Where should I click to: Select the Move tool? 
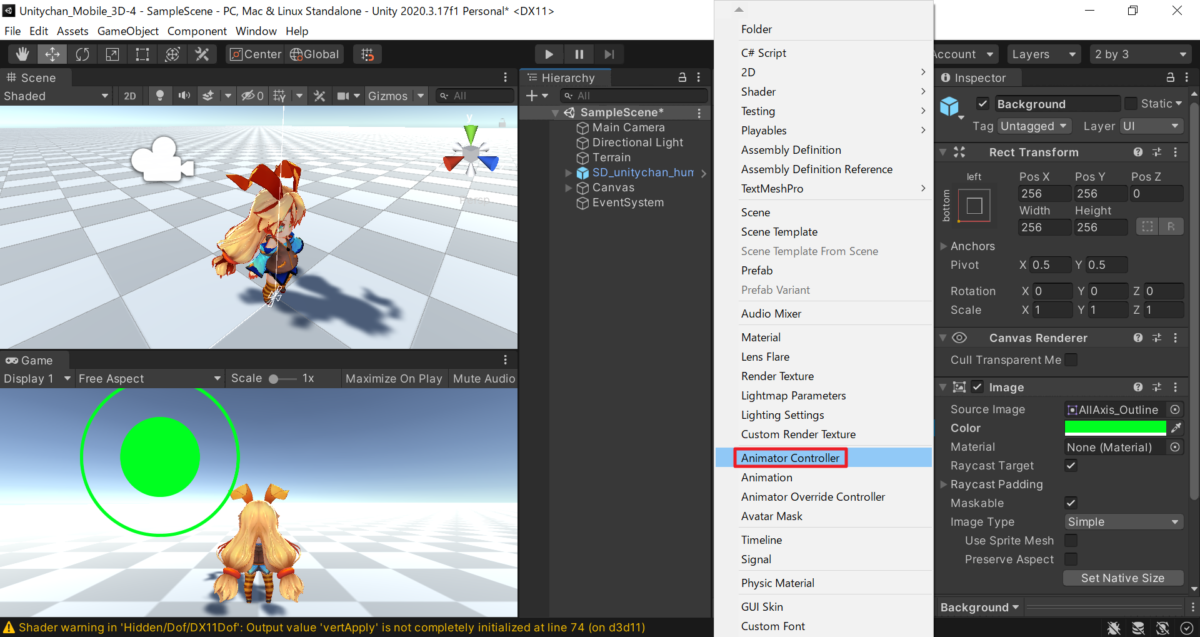(x=52, y=54)
